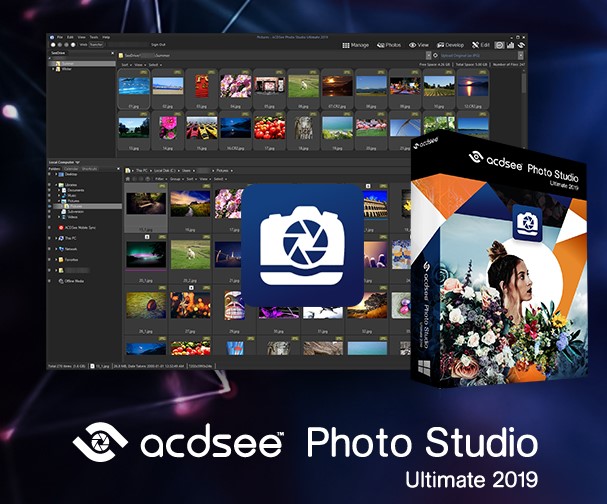Image resolution: width=607 pixels, height=504 pixels.
Task: Open SeeDrive Select dropdown
Action: pyautogui.click(x=154, y=65)
